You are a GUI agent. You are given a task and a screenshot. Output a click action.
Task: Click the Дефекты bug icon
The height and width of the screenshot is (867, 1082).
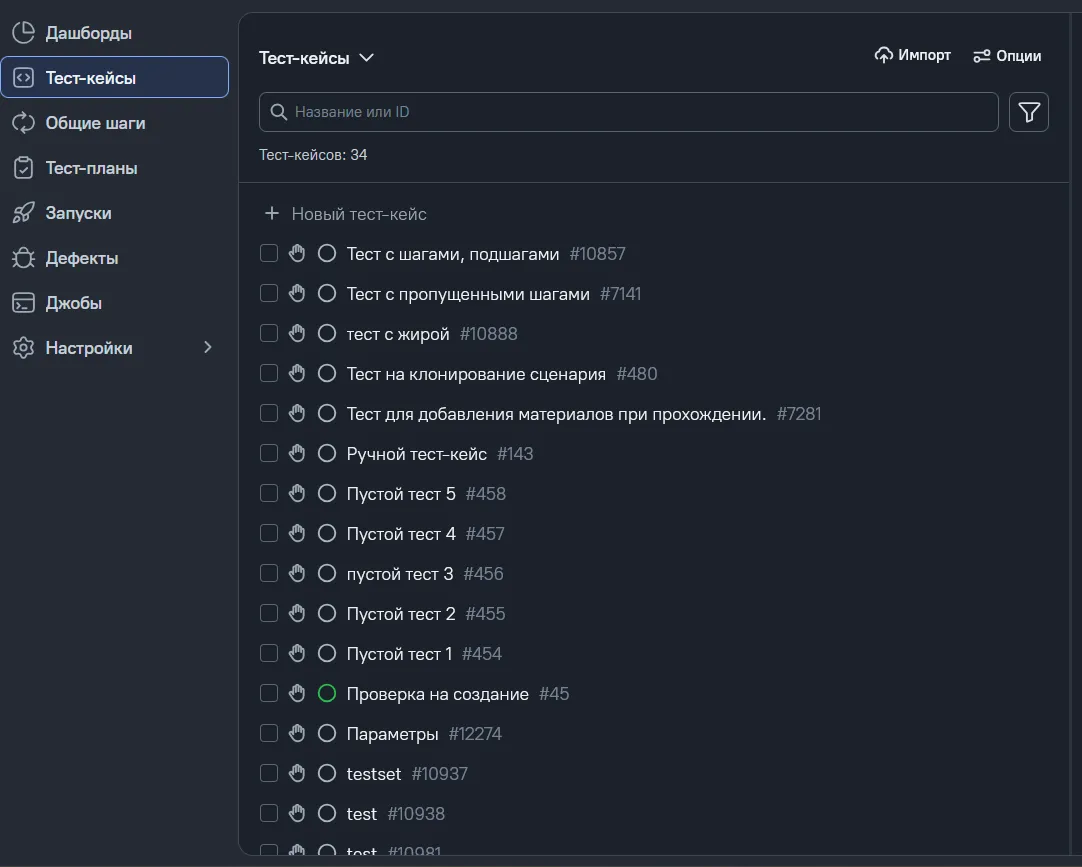pos(23,258)
